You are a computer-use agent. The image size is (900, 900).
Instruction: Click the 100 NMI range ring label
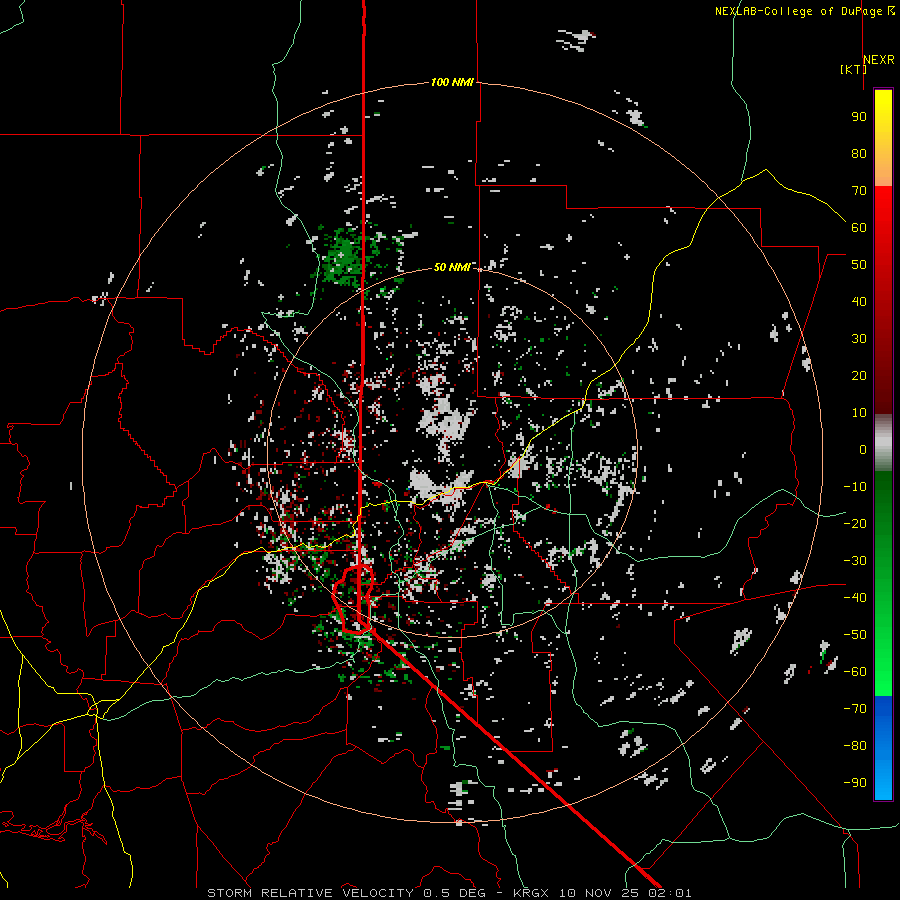(x=452, y=82)
